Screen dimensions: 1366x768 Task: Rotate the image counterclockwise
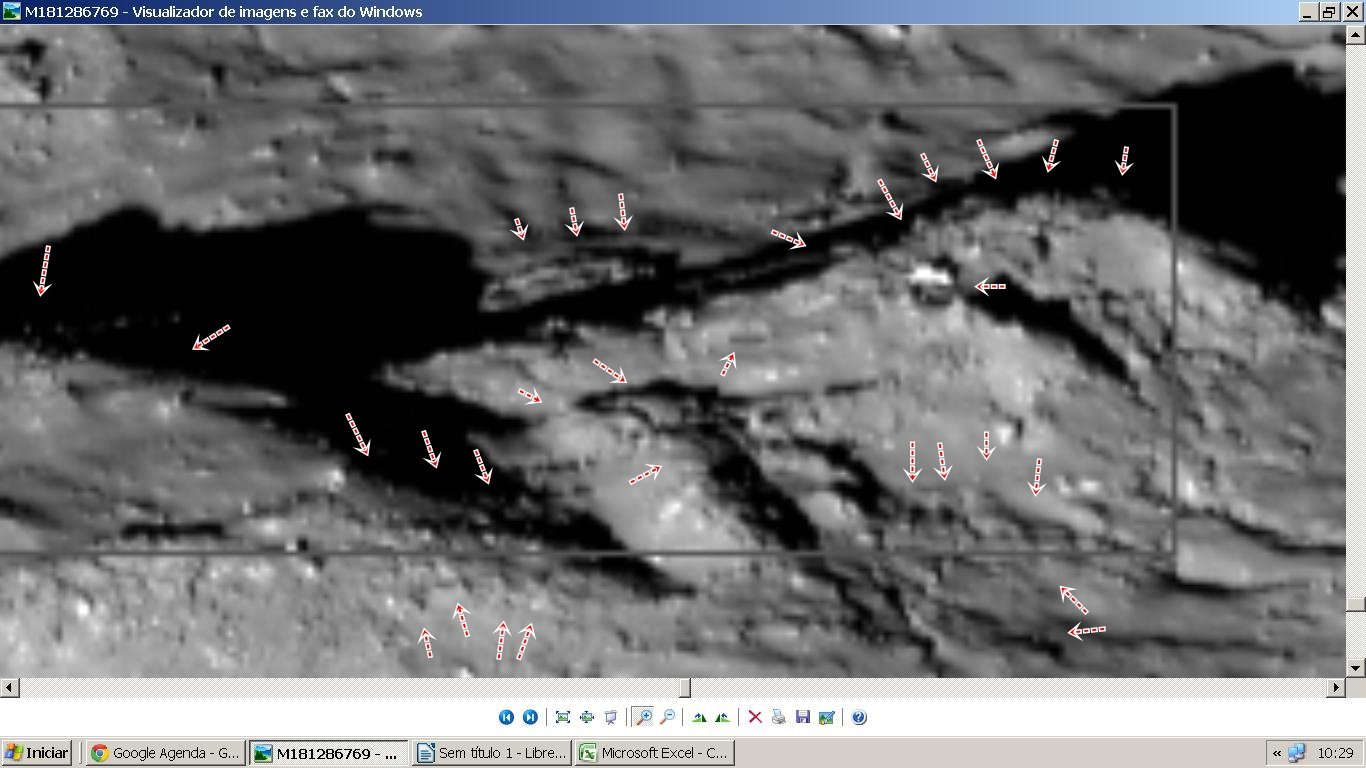(722, 717)
